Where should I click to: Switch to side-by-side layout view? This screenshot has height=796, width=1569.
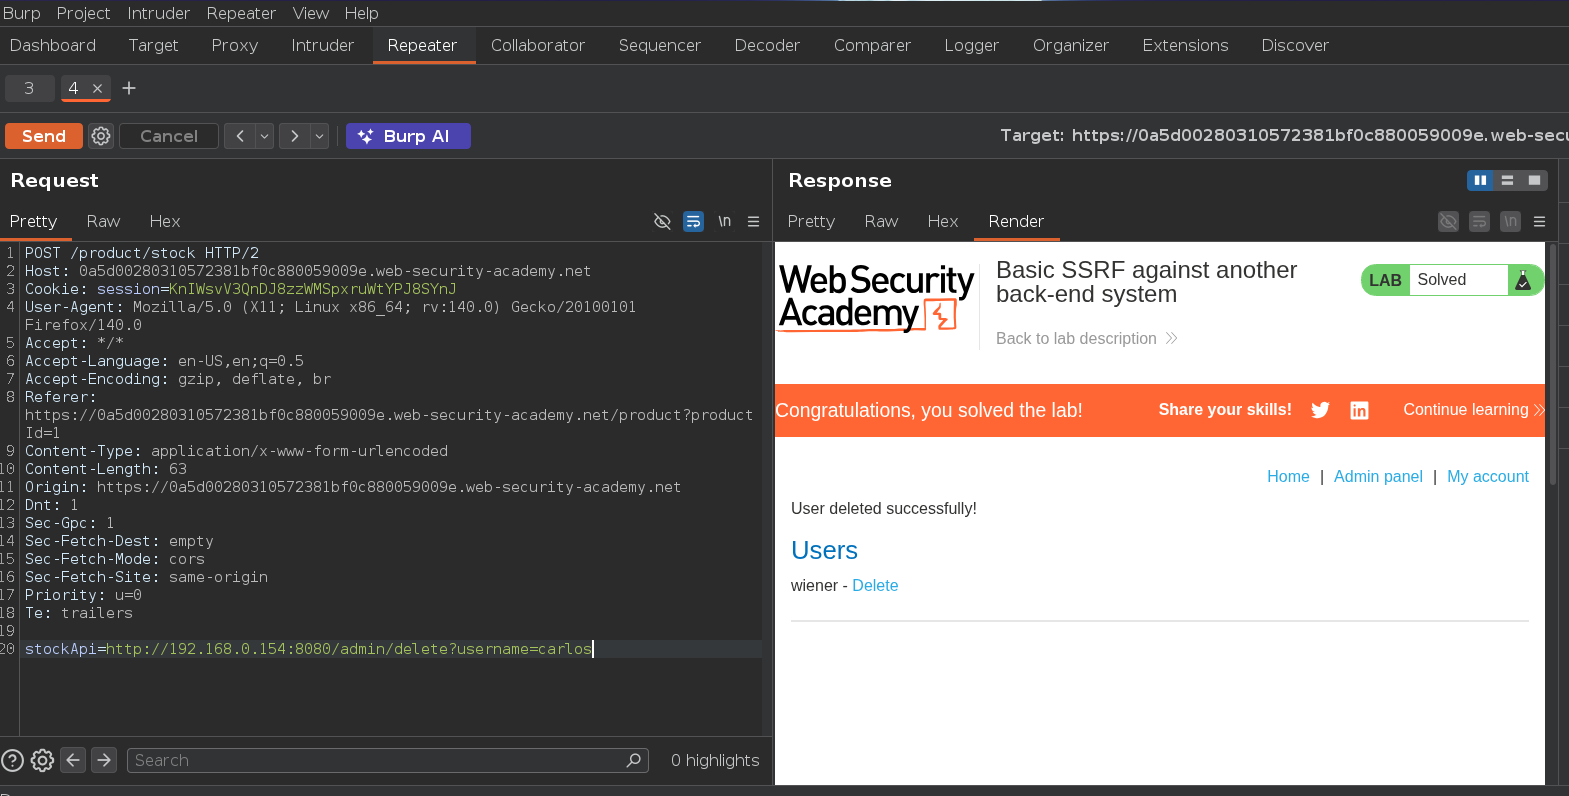click(1480, 180)
